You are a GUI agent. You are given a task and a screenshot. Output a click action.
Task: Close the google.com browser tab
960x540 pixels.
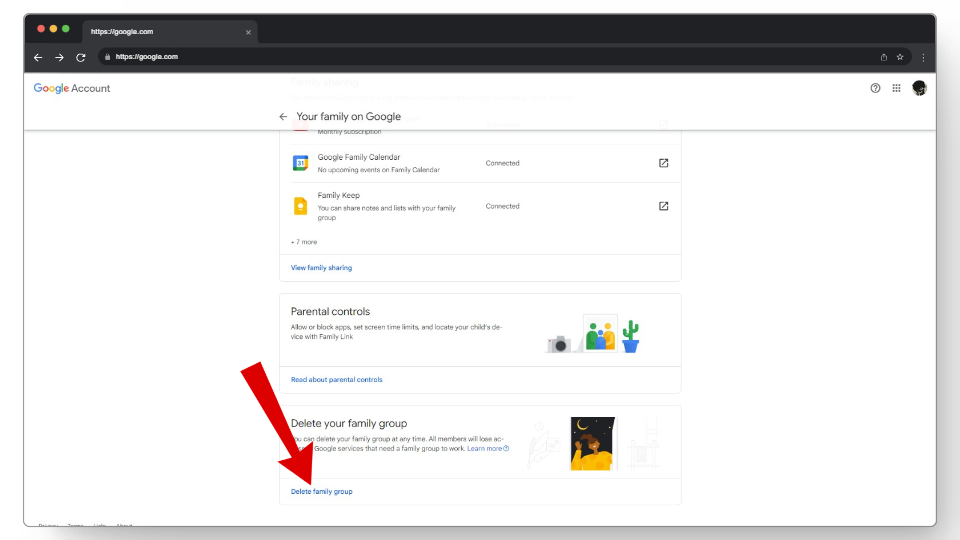pos(248,32)
